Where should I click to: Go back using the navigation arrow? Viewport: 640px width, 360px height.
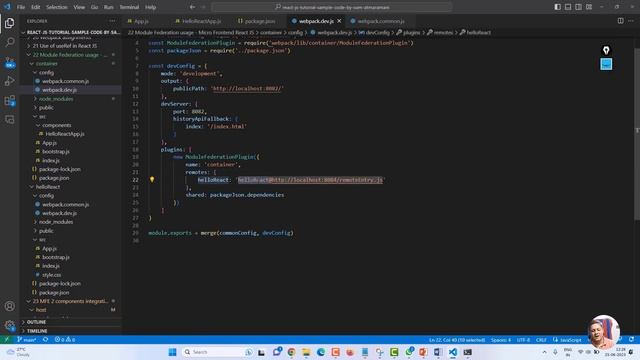(192, 7)
